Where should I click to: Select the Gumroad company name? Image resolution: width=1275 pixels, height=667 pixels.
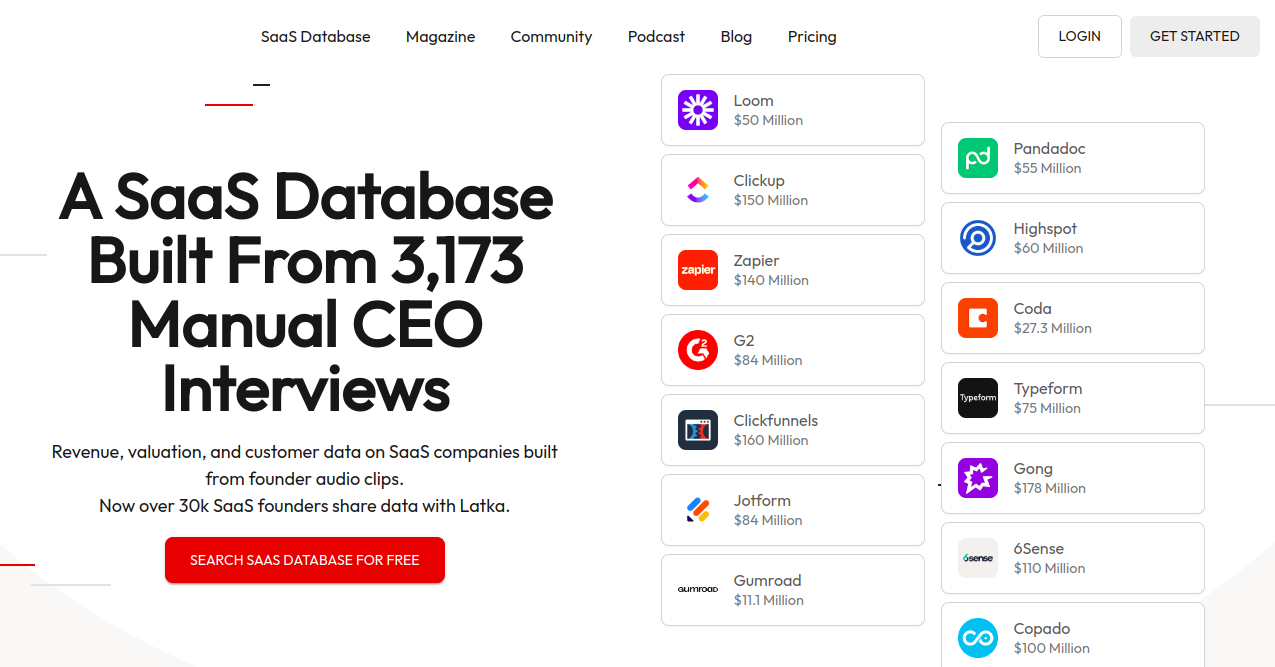768,581
